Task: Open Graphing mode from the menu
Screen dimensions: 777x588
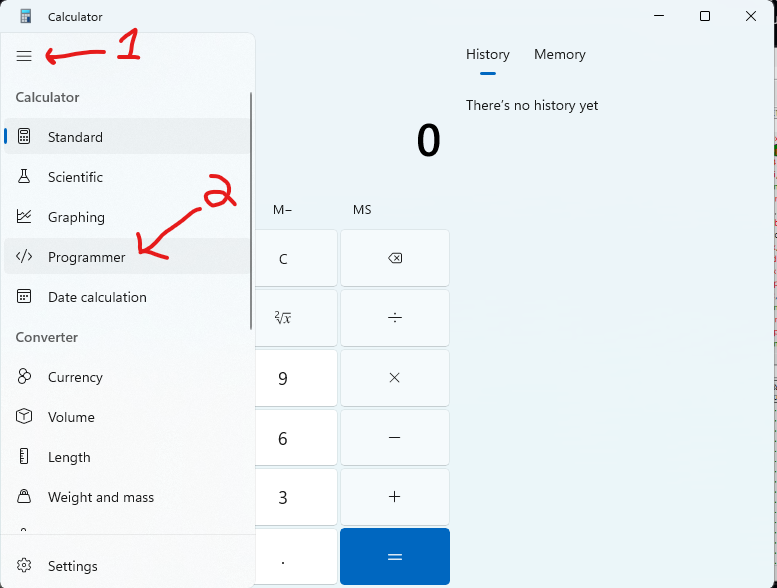Action: point(127,216)
